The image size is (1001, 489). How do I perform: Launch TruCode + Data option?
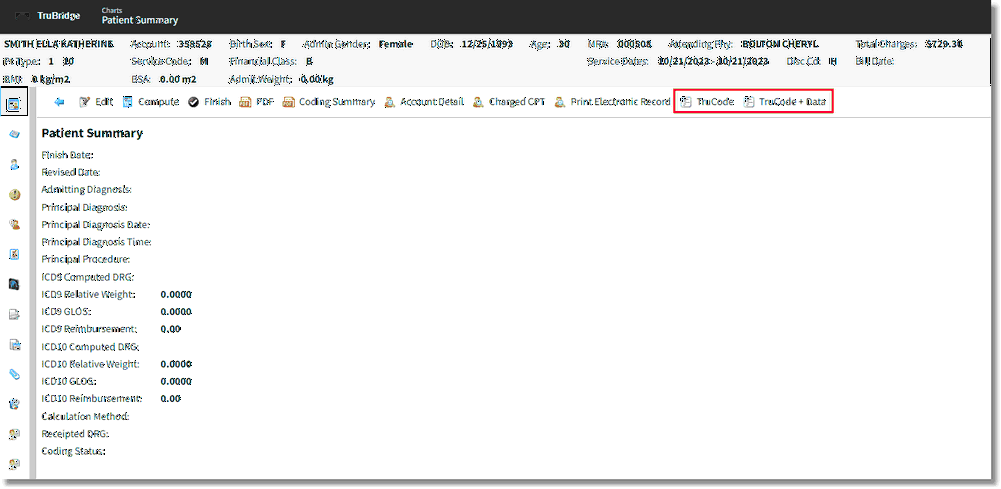pos(785,102)
